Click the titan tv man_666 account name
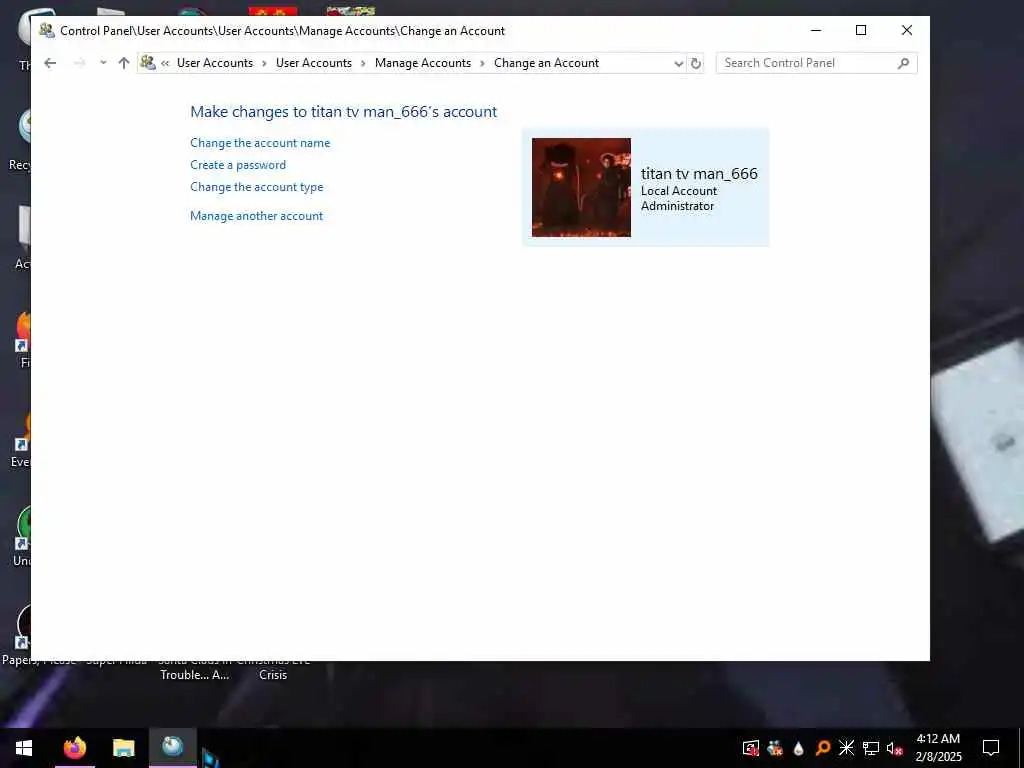 tap(699, 174)
